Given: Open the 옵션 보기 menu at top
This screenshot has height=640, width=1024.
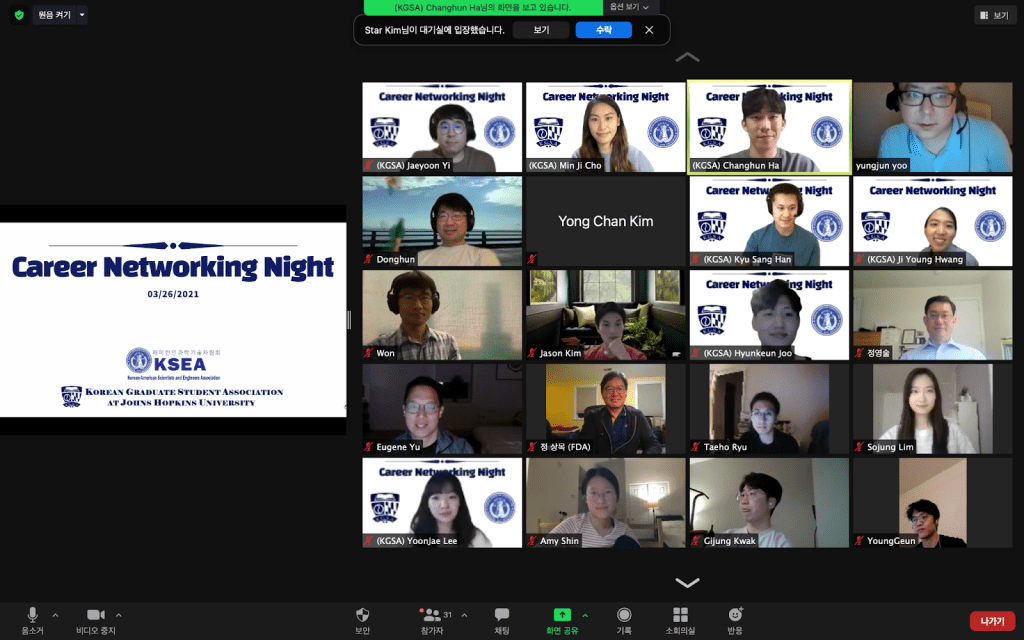Looking at the screenshot, I should click(x=631, y=7).
